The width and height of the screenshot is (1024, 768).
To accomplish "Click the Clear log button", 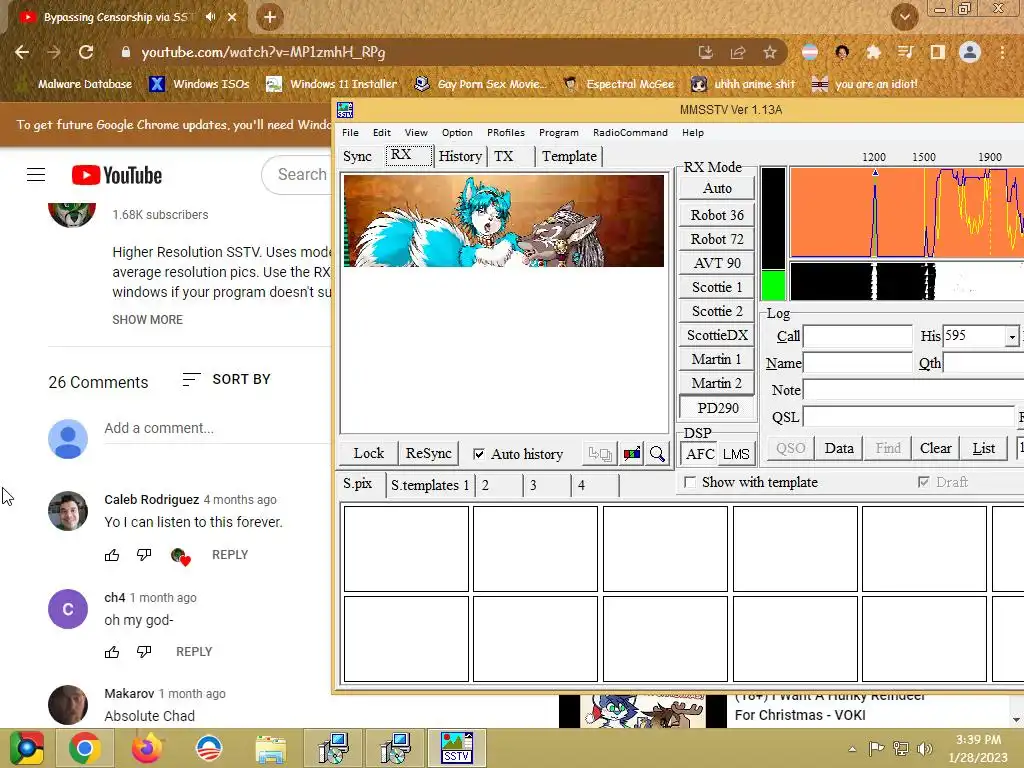I will [x=935, y=448].
